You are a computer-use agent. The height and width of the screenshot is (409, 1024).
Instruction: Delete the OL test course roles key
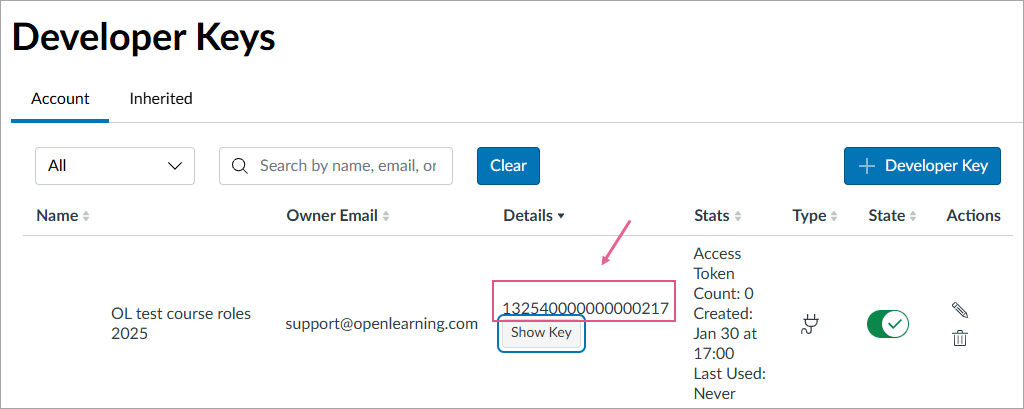959,338
